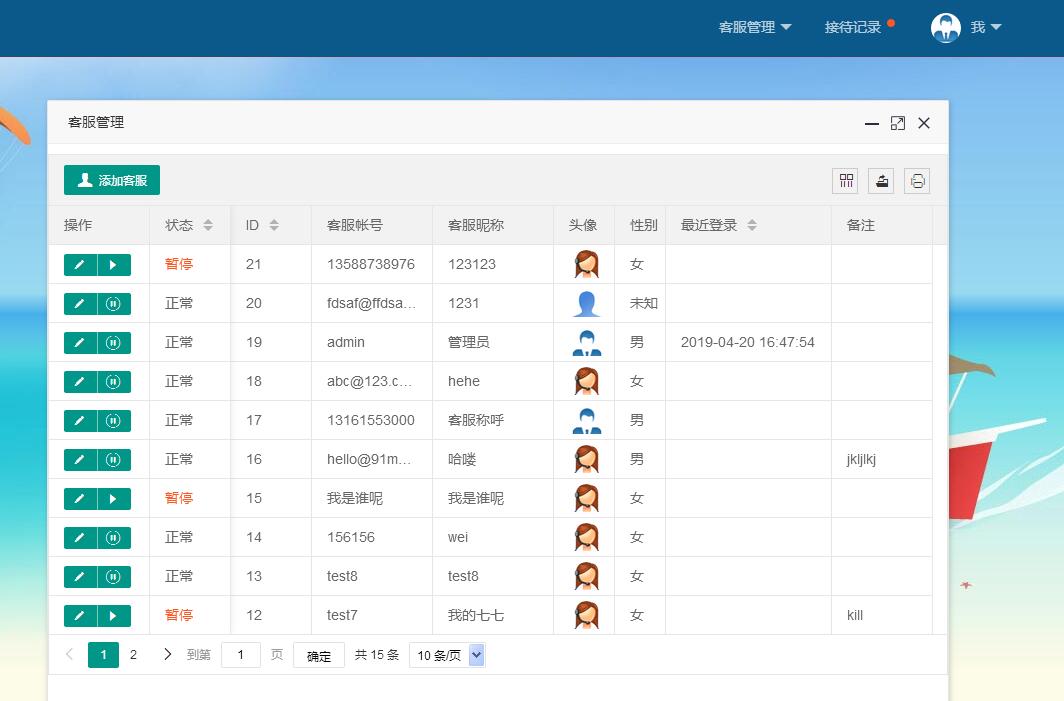Click edit pencil for ID 21 row
Viewport: 1064px width, 701px height.
tap(80, 265)
